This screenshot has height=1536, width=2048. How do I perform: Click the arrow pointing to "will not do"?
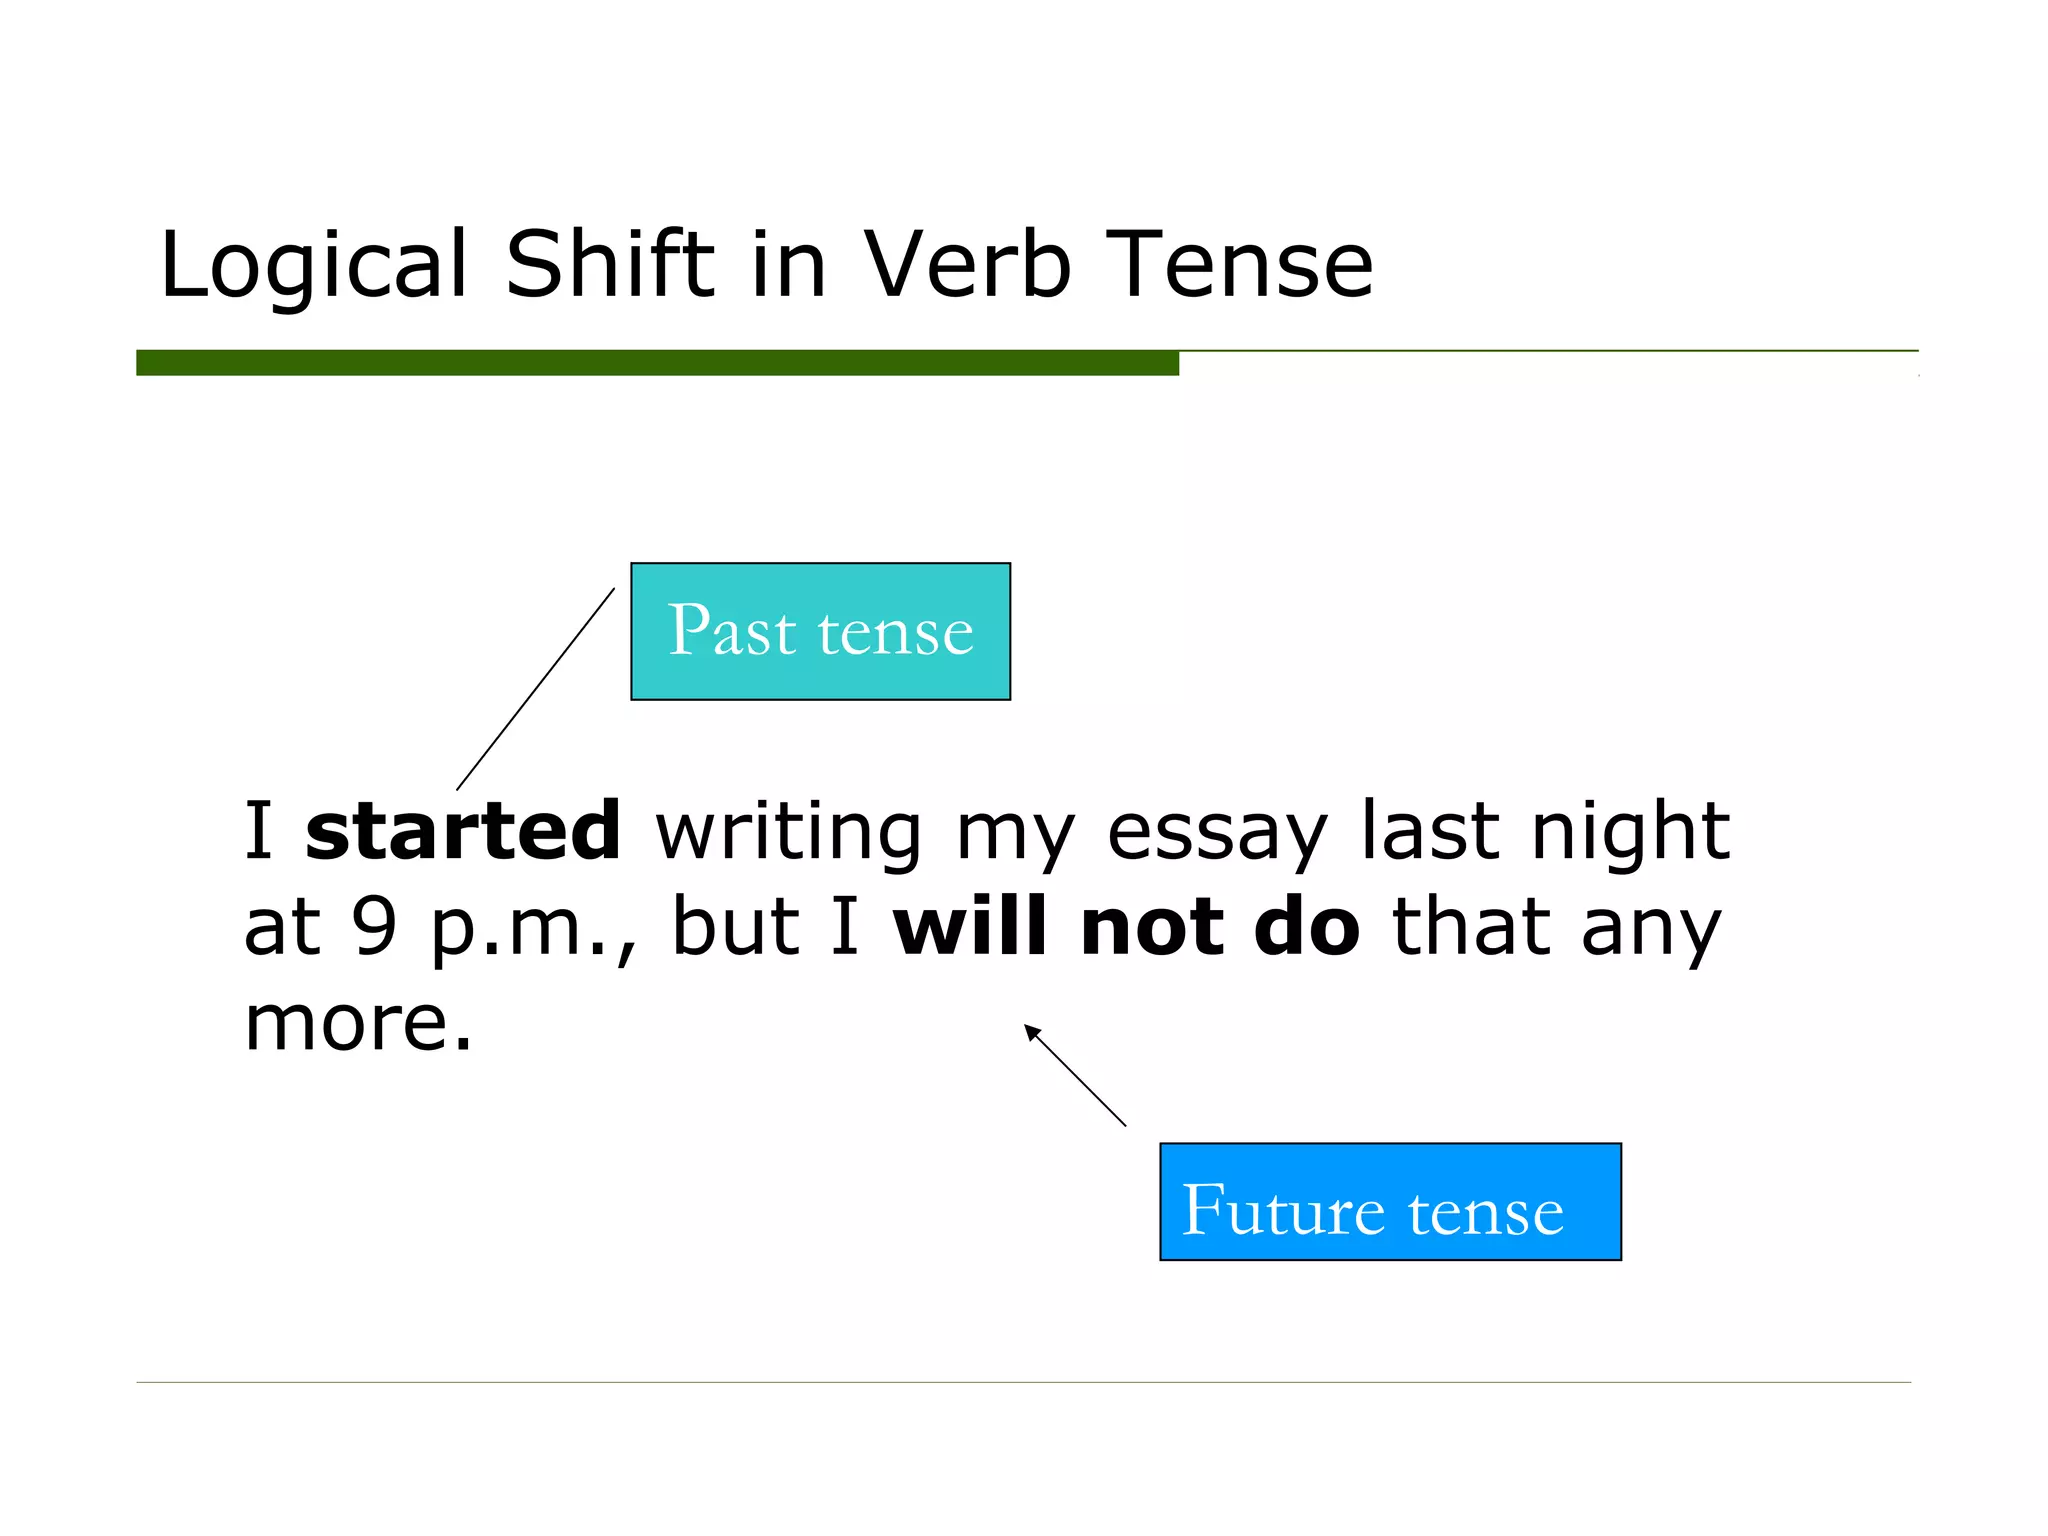[x=1075, y=1076]
